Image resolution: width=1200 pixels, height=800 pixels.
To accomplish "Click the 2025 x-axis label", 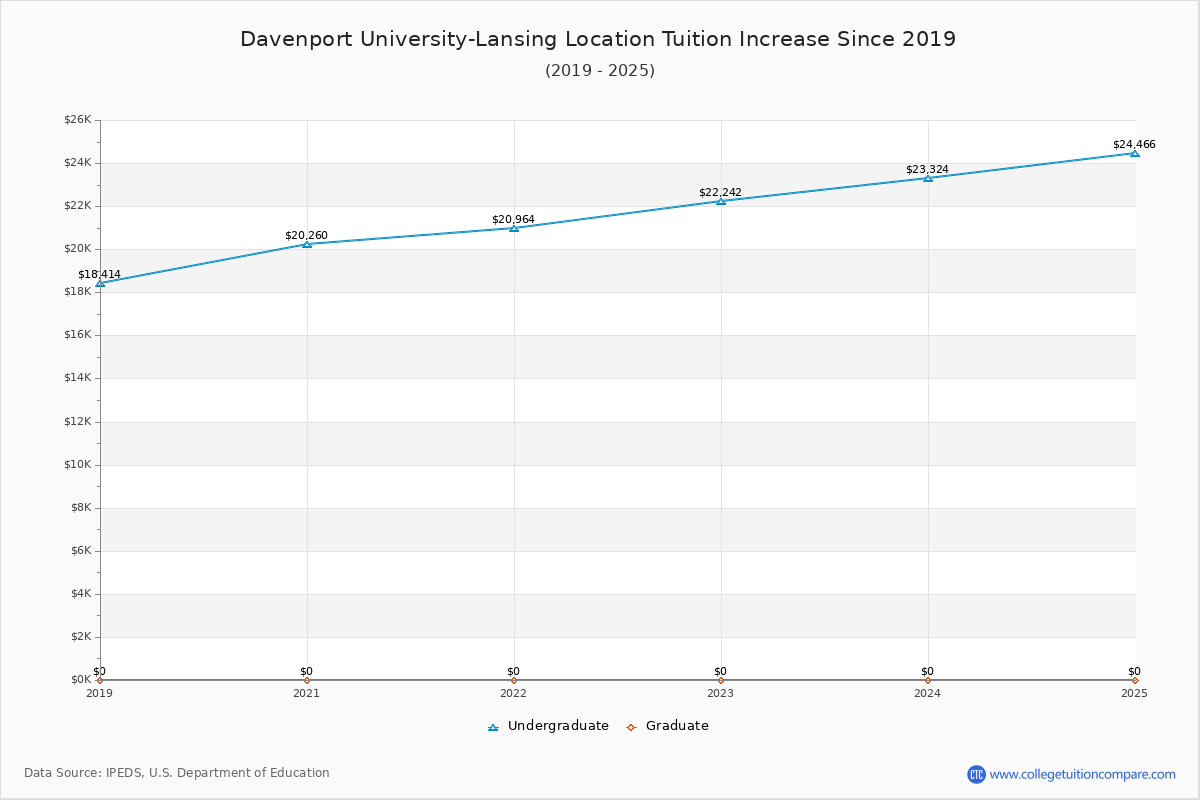I will tap(1134, 693).
